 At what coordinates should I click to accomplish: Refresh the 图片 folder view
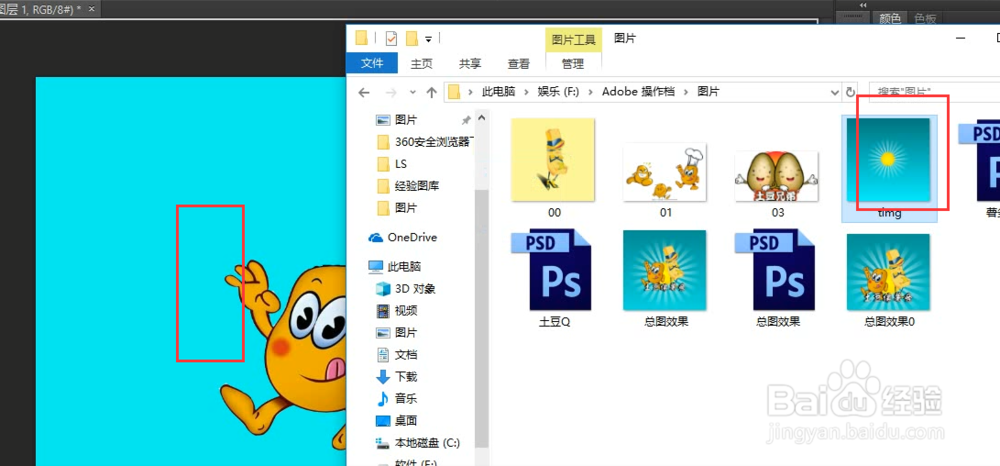pyautogui.click(x=850, y=92)
